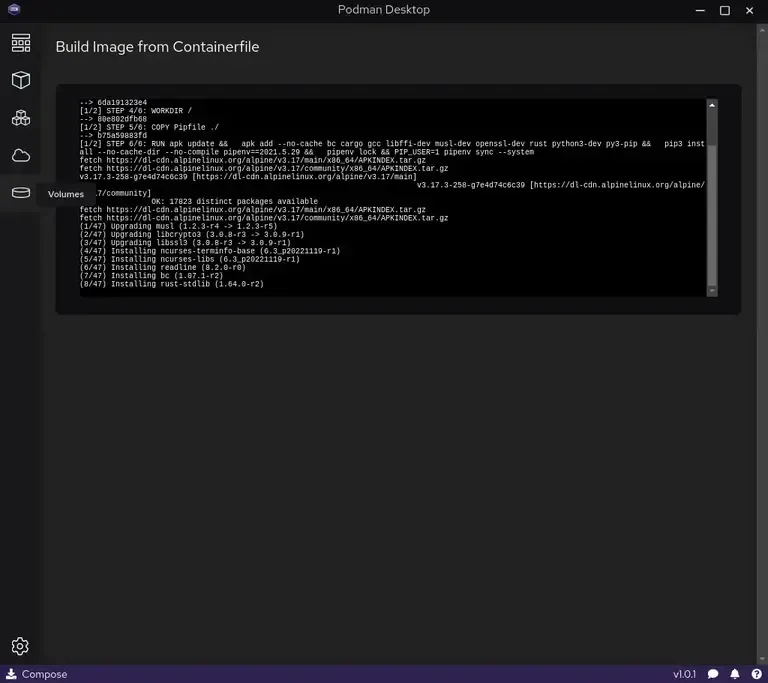Open Images via the cloud icon

(21, 156)
